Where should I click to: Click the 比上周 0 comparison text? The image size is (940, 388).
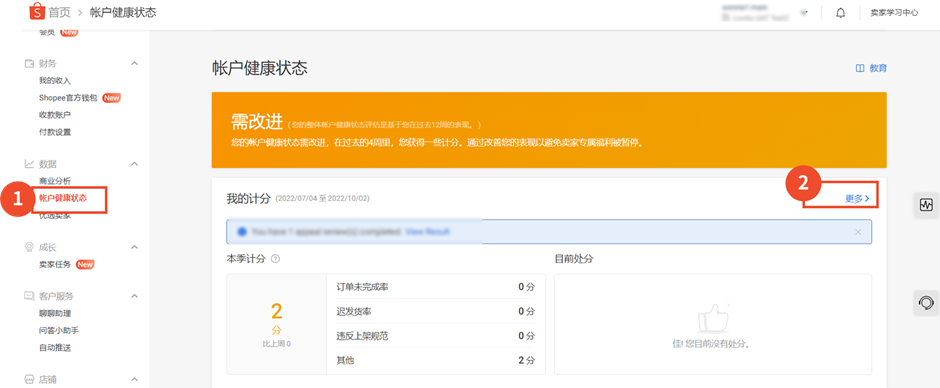pos(276,344)
